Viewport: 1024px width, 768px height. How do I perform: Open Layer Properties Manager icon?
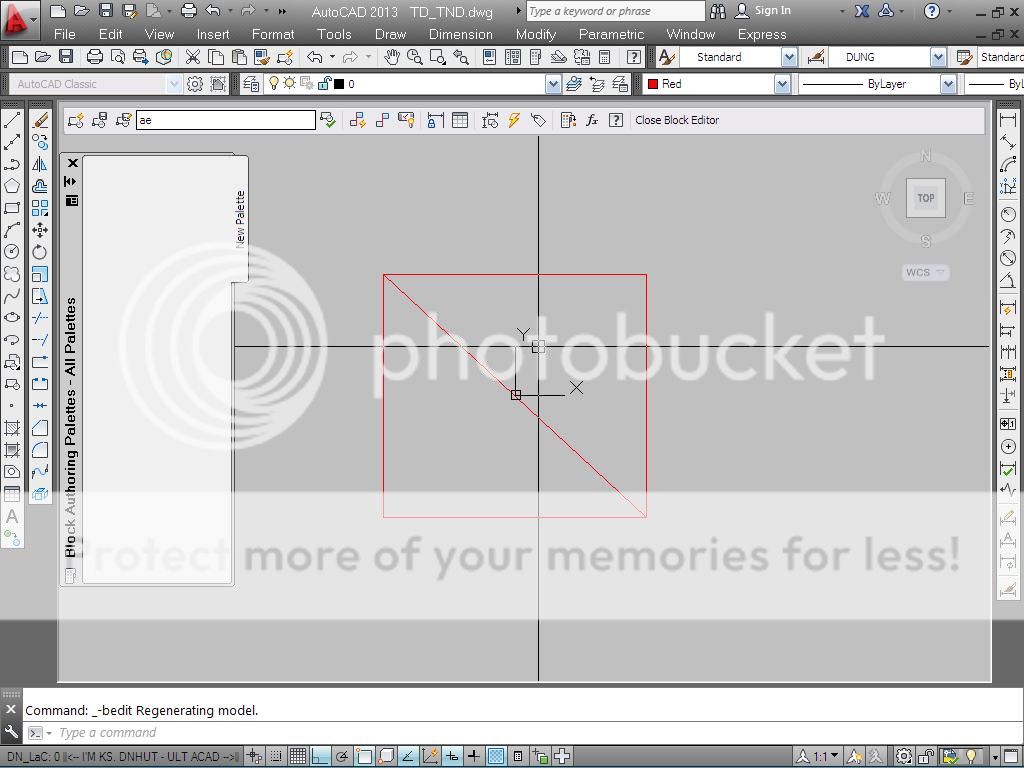click(250, 84)
